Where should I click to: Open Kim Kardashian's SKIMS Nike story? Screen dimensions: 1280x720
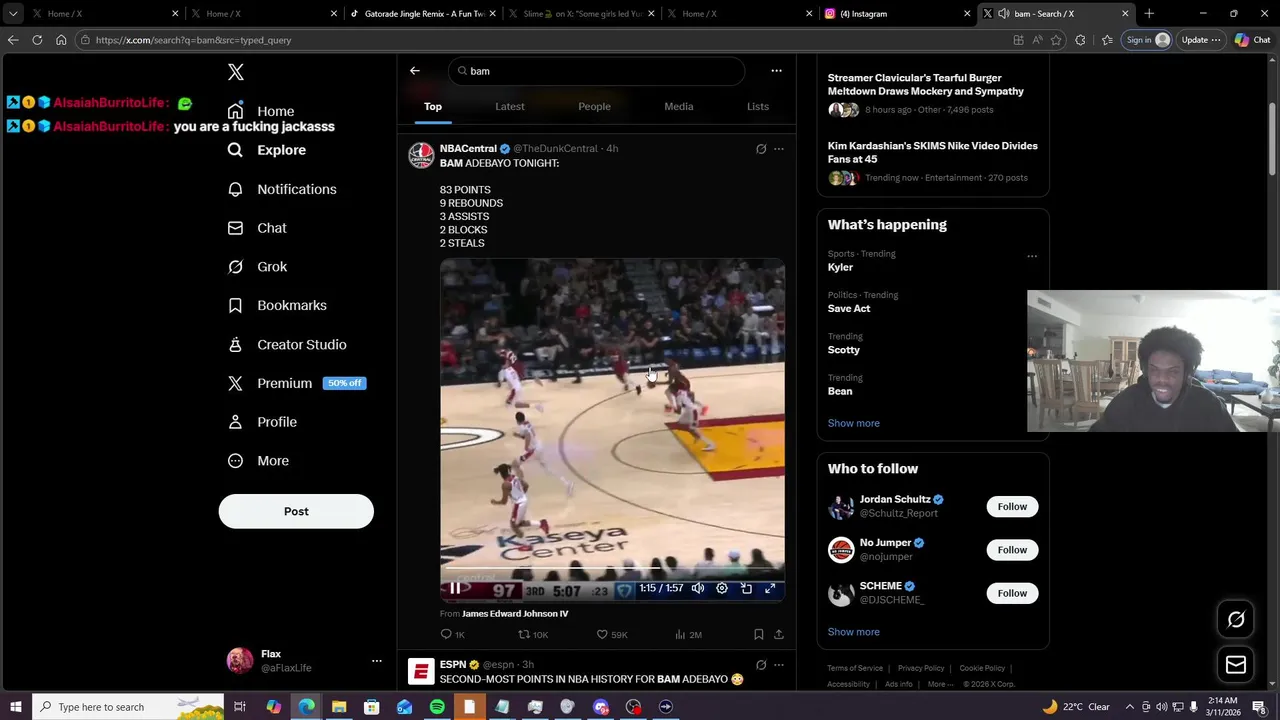pyautogui.click(x=932, y=152)
